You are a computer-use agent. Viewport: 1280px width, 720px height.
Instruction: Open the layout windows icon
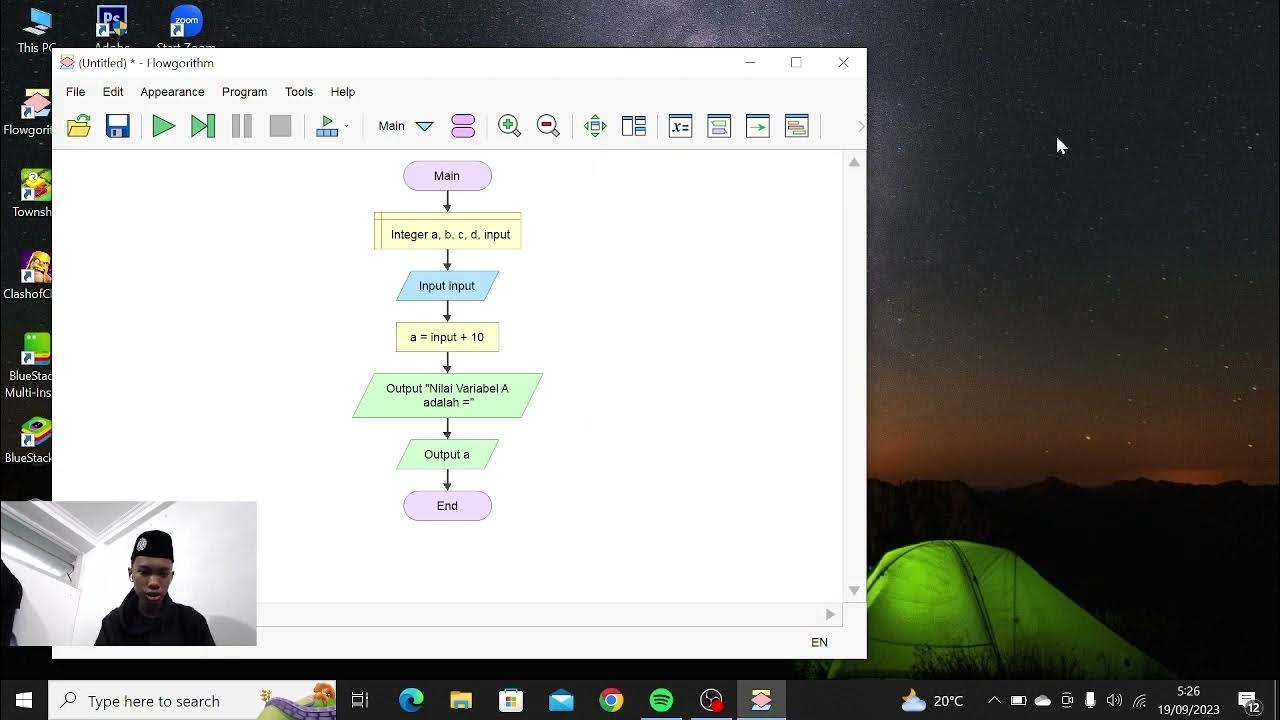634,126
